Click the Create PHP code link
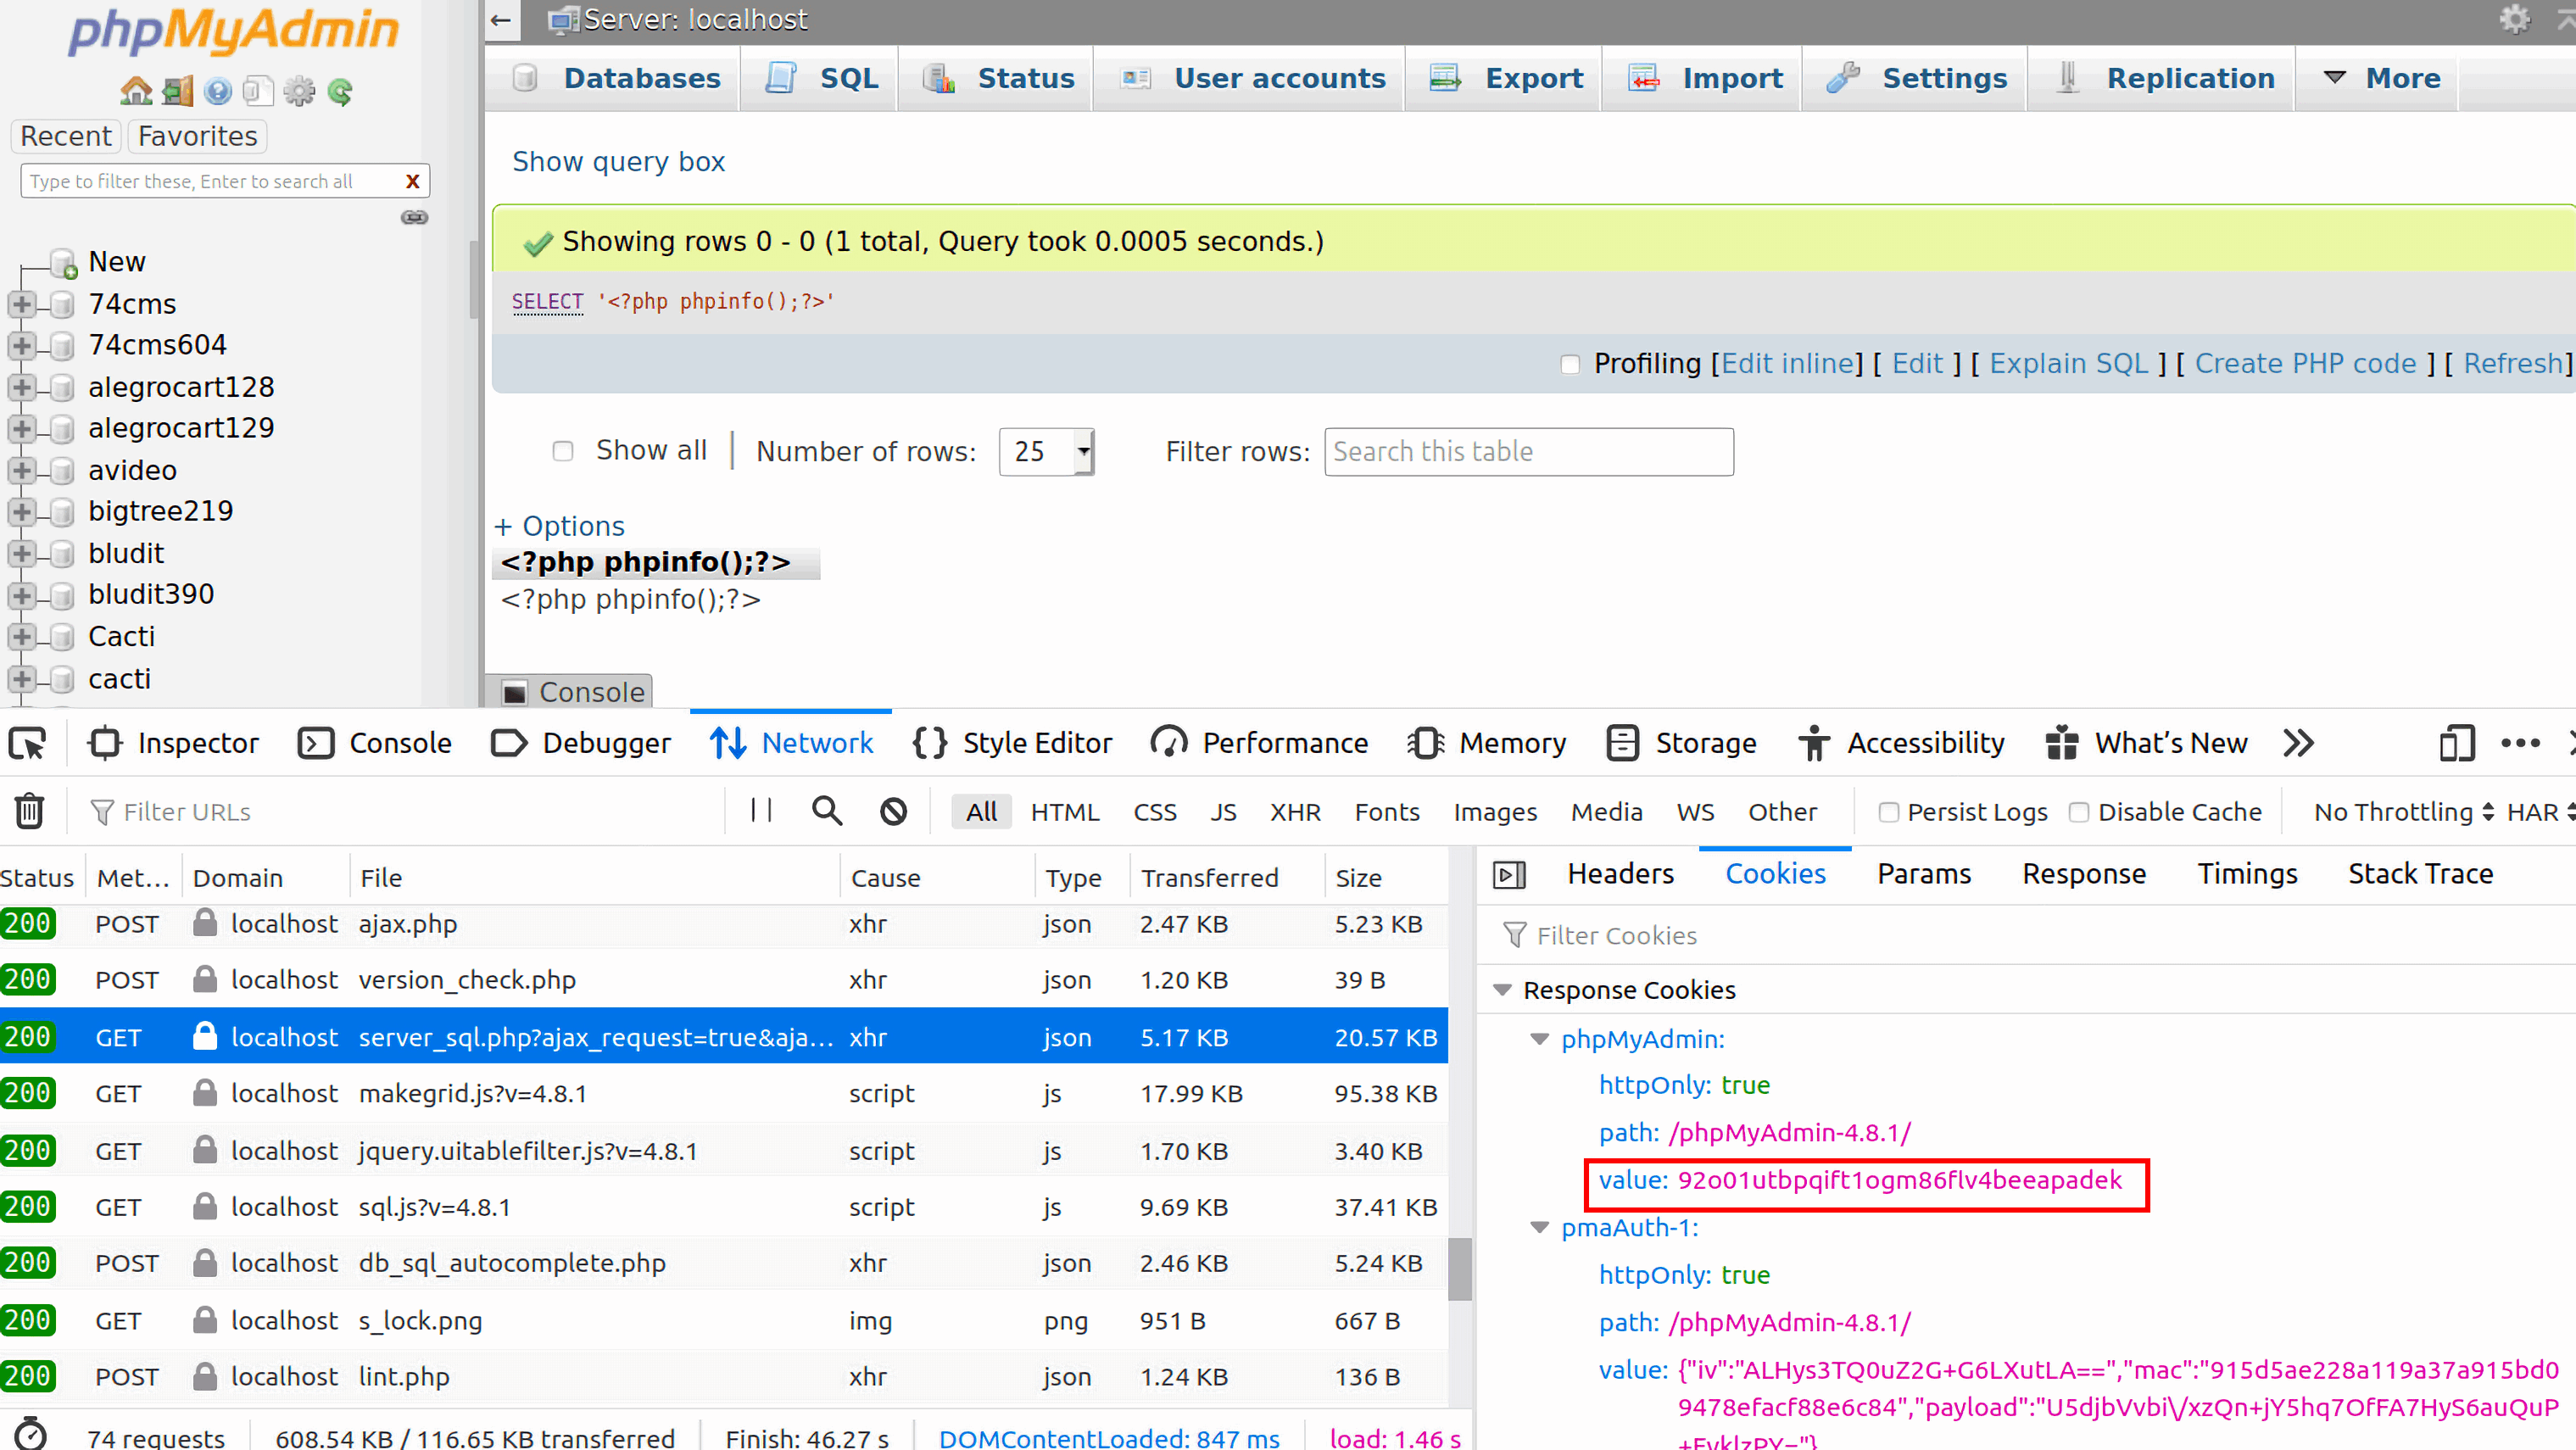The image size is (2576, 1450). (2306, 364)
